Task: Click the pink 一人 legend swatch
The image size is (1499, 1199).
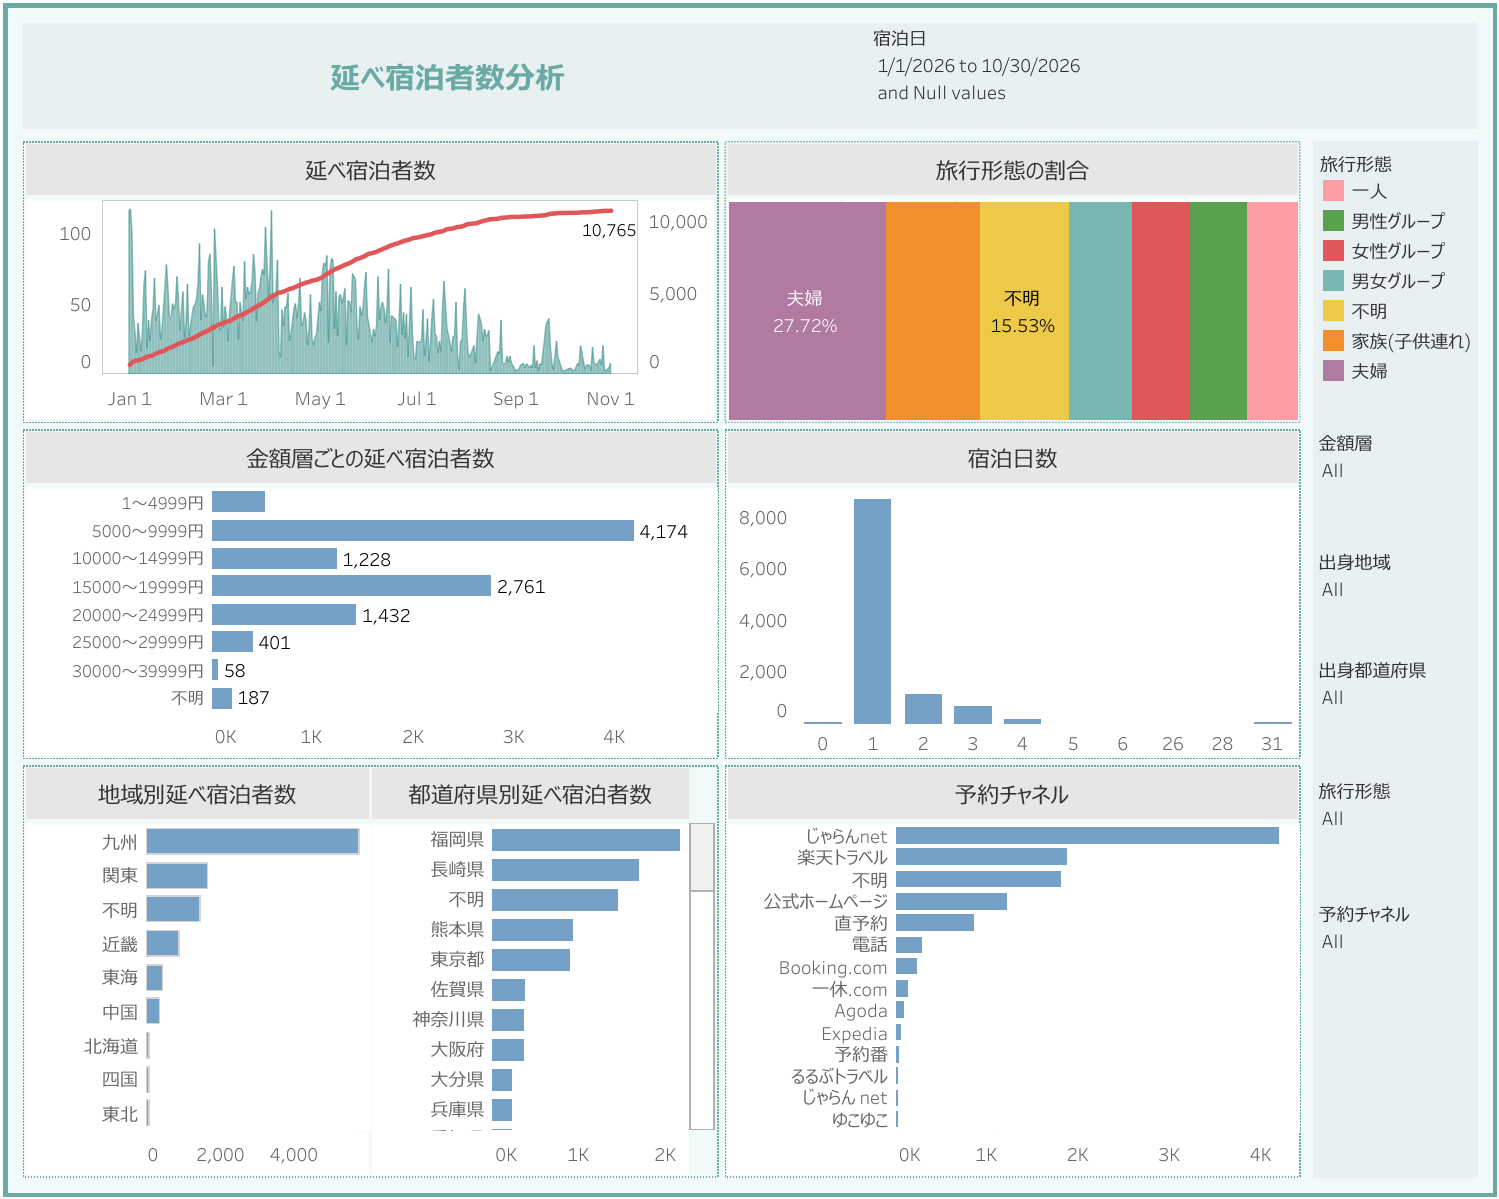Action: [x=1332, y=191]
